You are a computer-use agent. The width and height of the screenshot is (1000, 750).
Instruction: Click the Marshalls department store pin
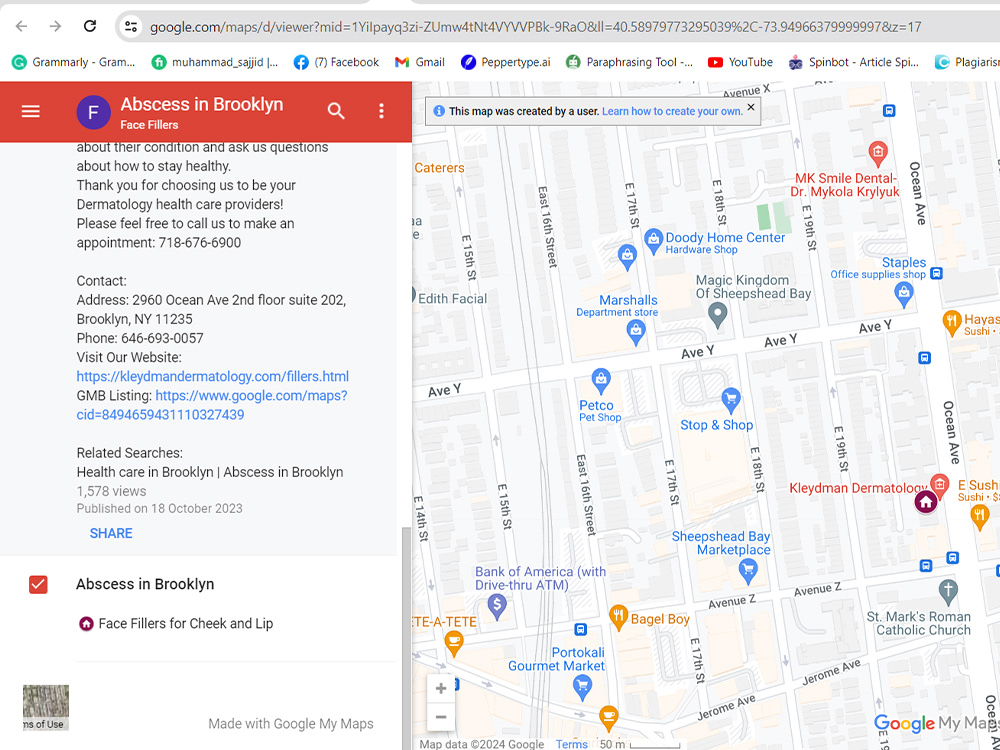click(635, 332)
